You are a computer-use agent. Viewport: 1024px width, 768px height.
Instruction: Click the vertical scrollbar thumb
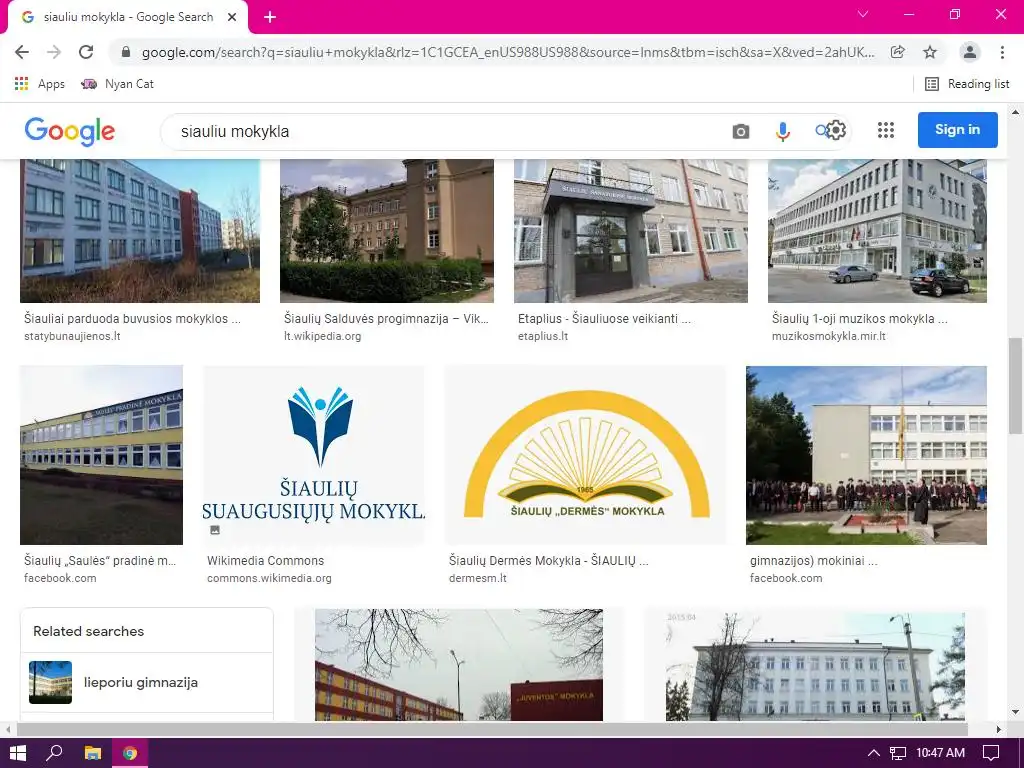point(1015,385)
